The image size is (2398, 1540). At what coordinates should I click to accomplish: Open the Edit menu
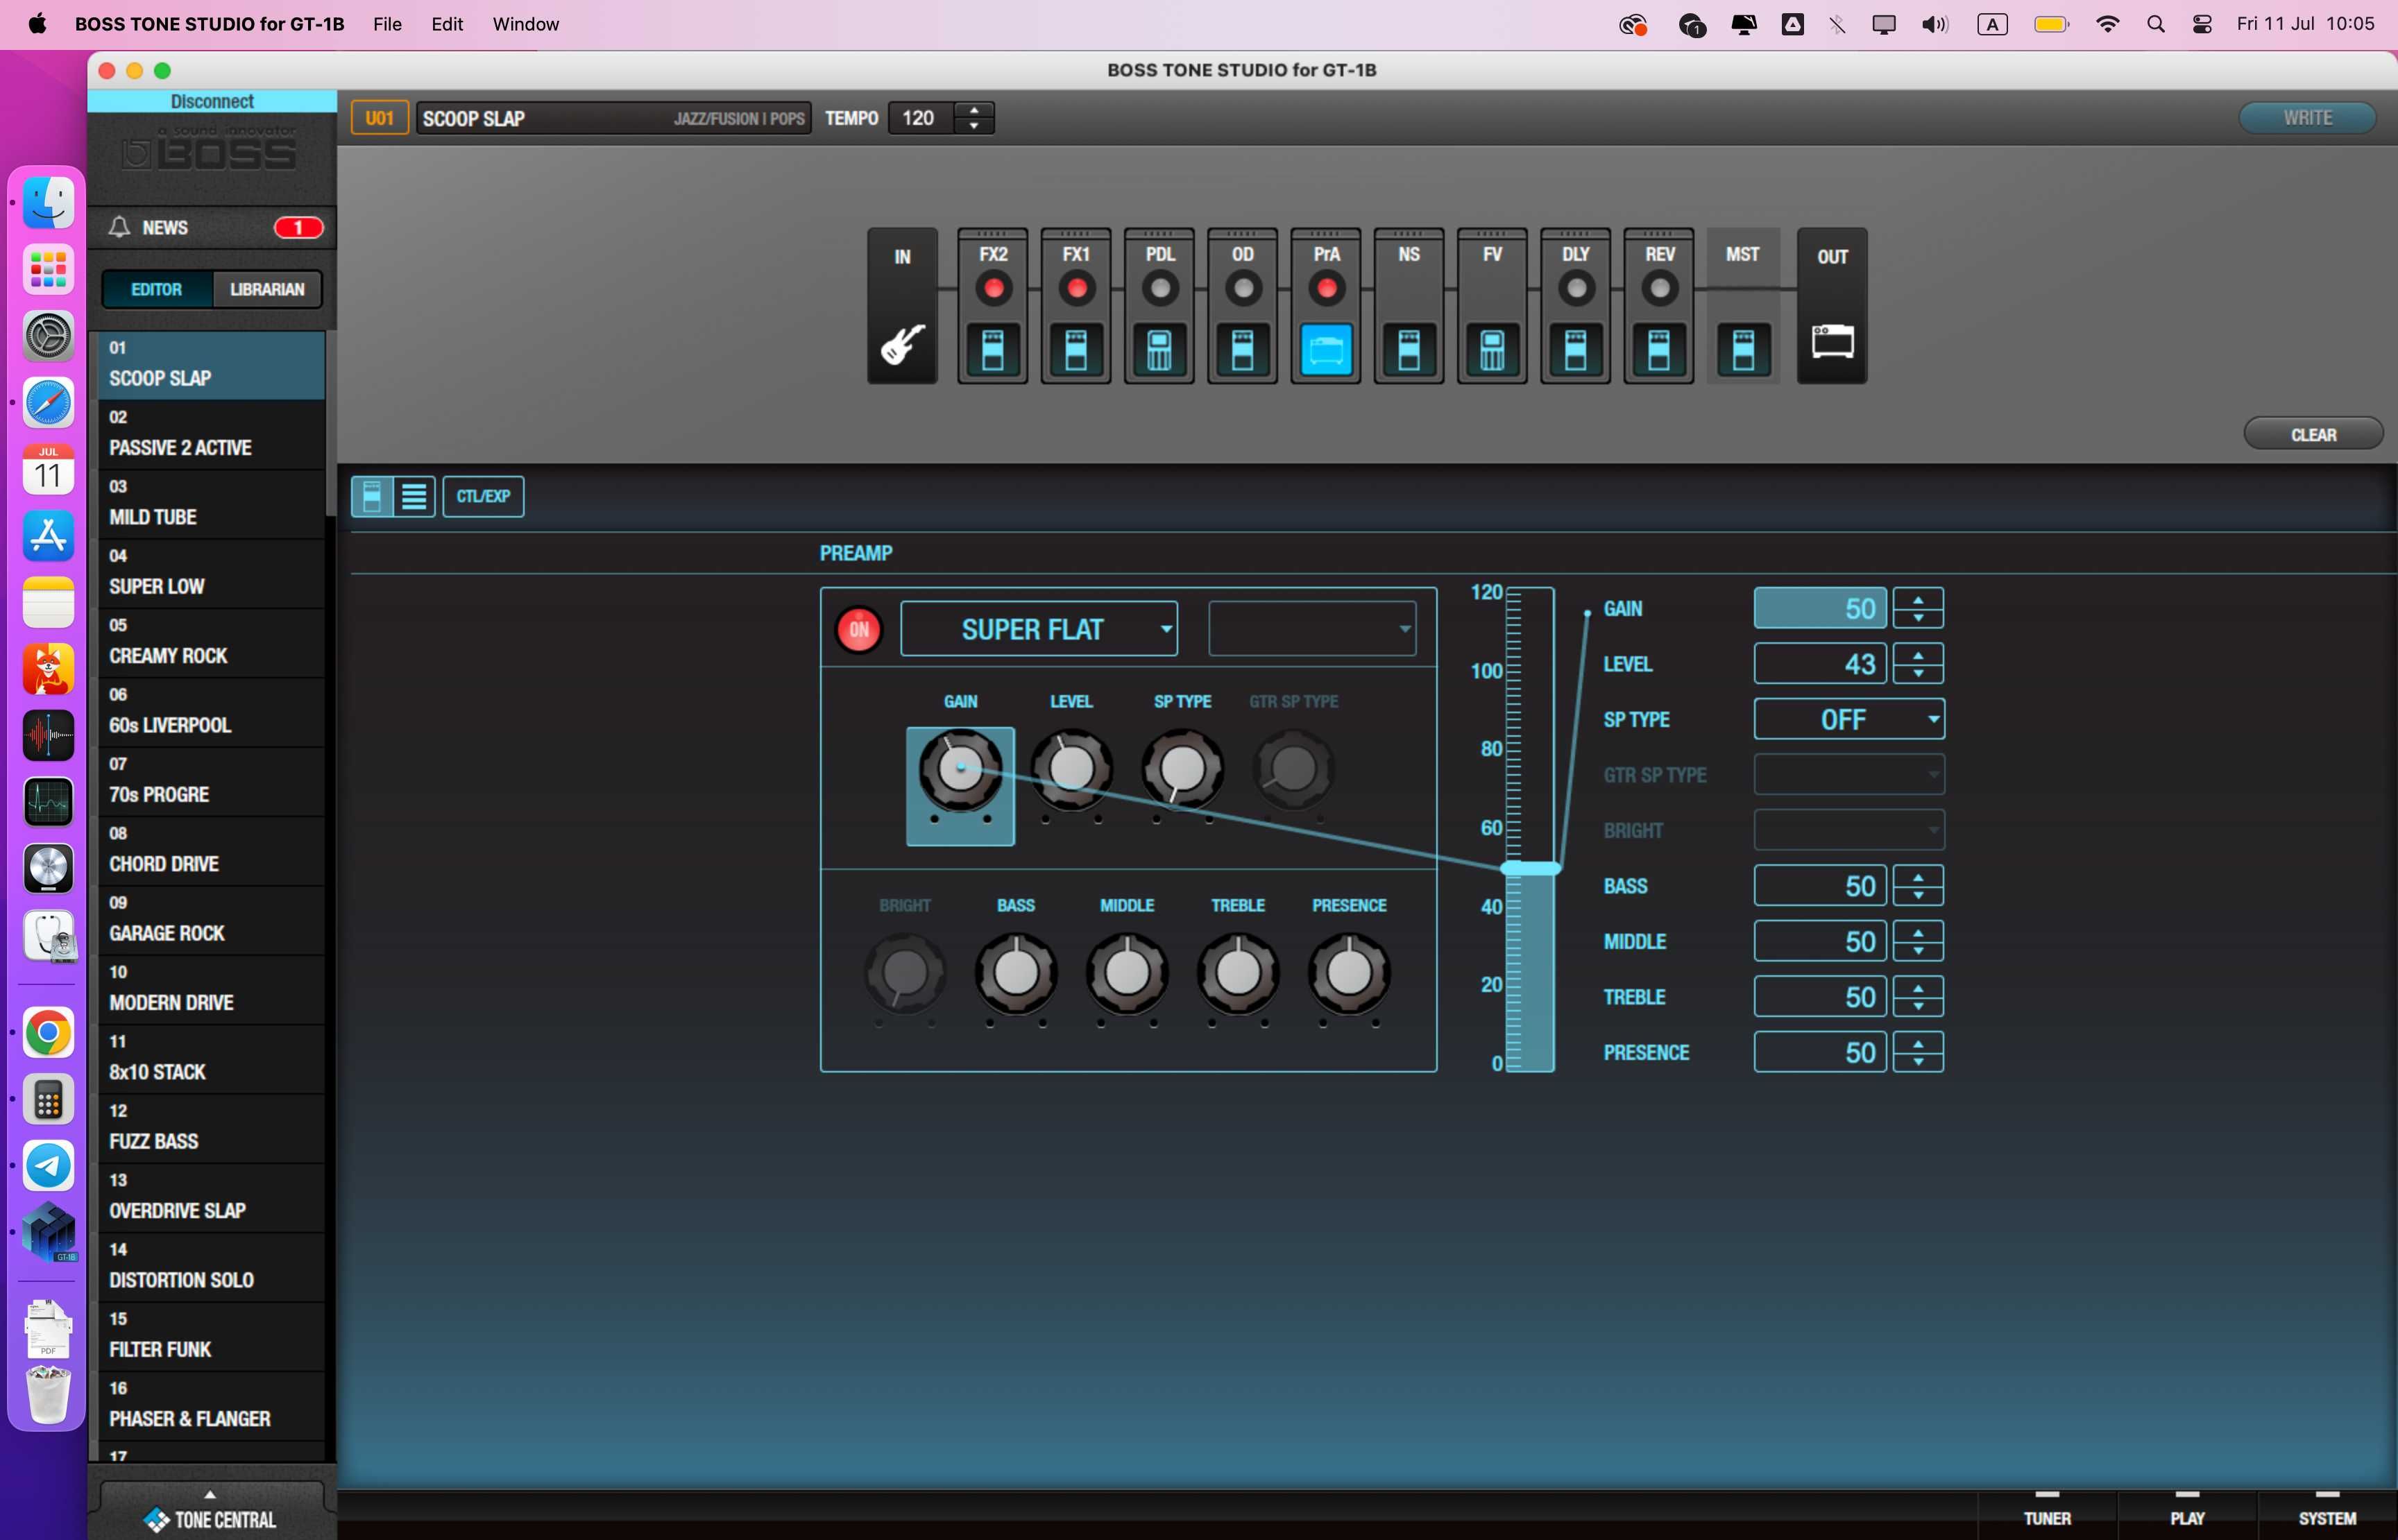pyautogui.click(x=446, y=24)
